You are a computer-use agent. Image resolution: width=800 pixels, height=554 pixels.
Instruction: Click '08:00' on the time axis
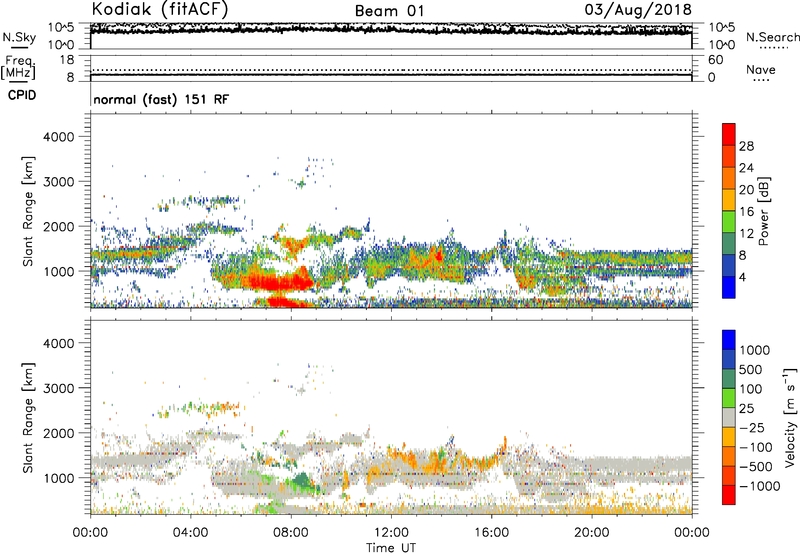click(291, 533)
